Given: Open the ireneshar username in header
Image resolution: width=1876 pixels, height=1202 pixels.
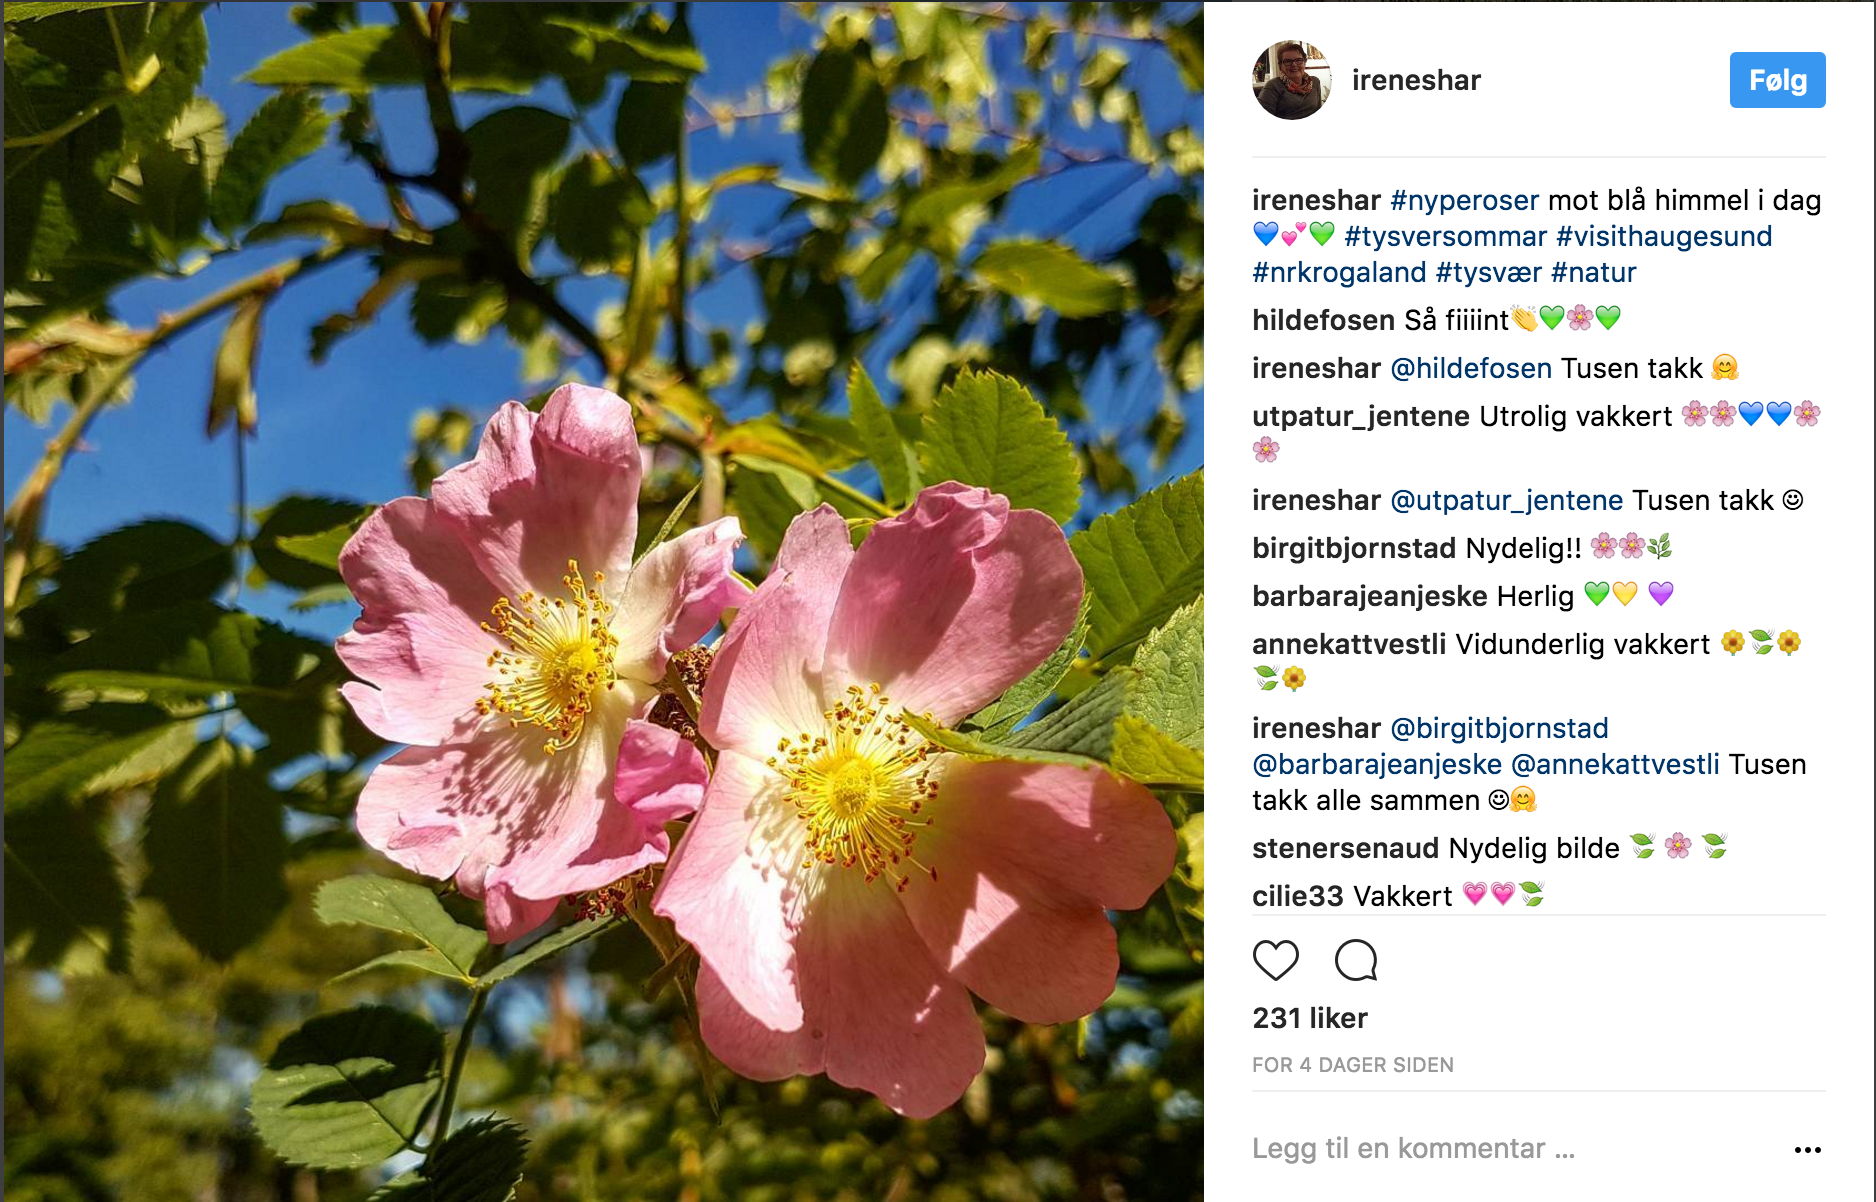Looking at the screenshot, I should 1416,80.
